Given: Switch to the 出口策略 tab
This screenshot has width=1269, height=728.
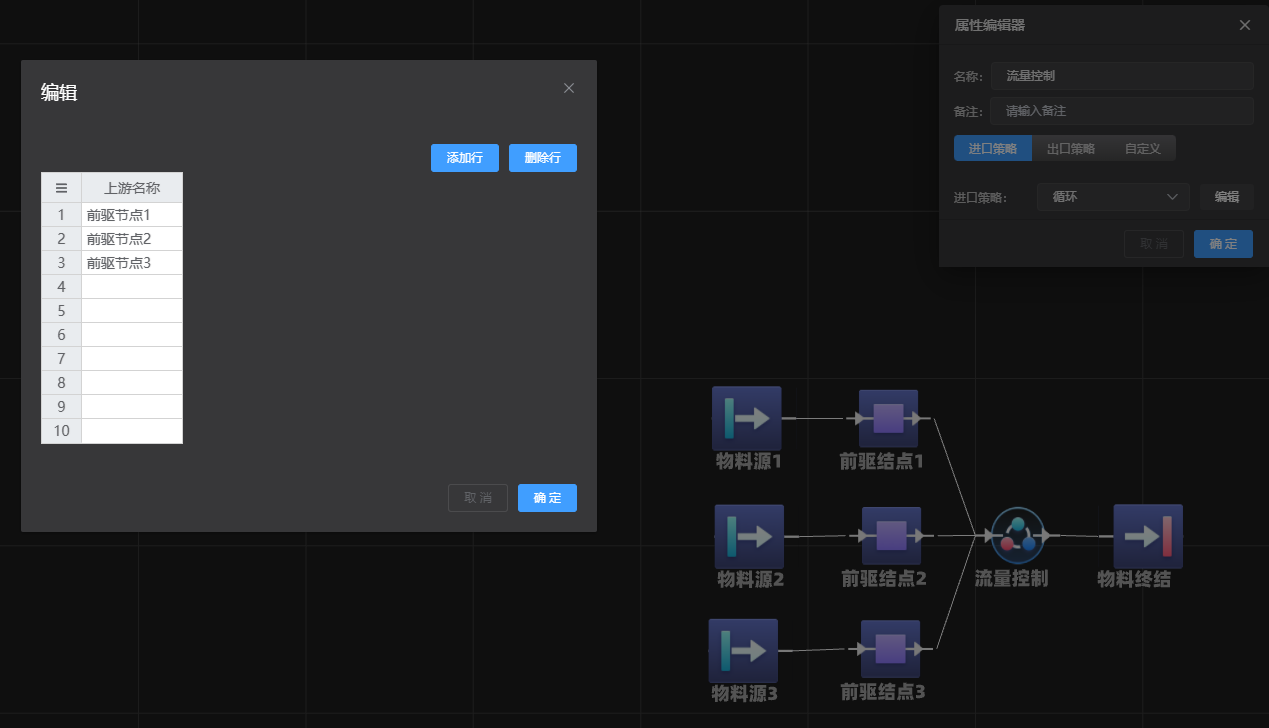Looking at the screenshot, I should [x=1070, y=149].
